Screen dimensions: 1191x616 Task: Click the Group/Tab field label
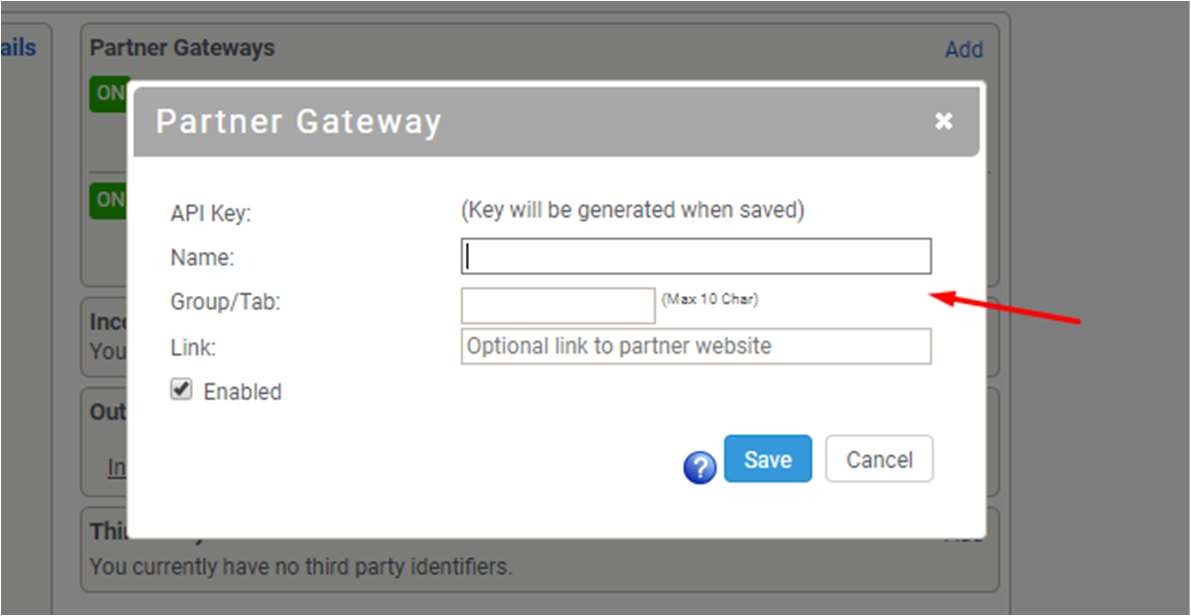225,302
